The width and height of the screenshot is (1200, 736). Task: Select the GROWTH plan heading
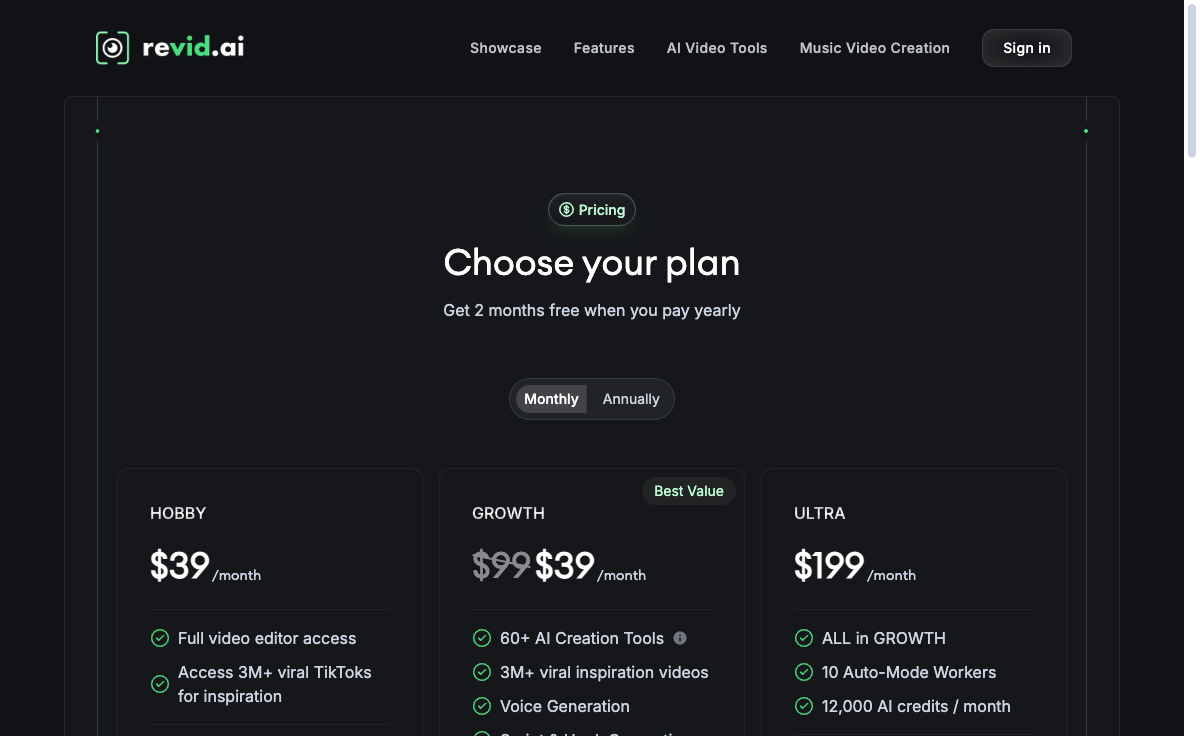[508, 513]
